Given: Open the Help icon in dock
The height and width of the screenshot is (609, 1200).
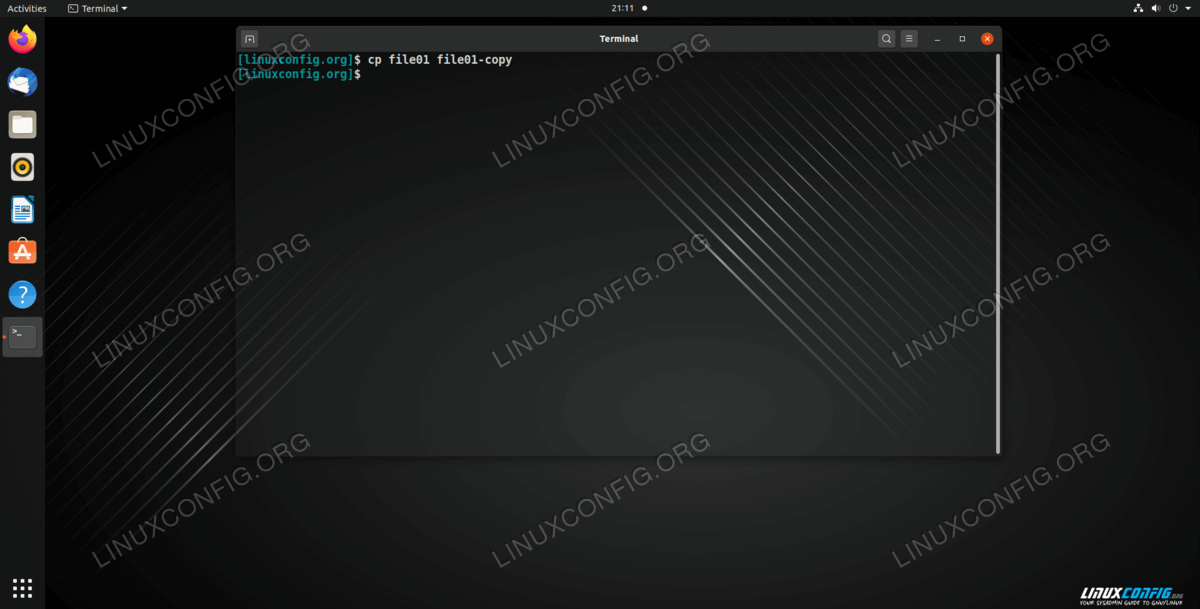Looking at the screenshot, I should [22, 294].
